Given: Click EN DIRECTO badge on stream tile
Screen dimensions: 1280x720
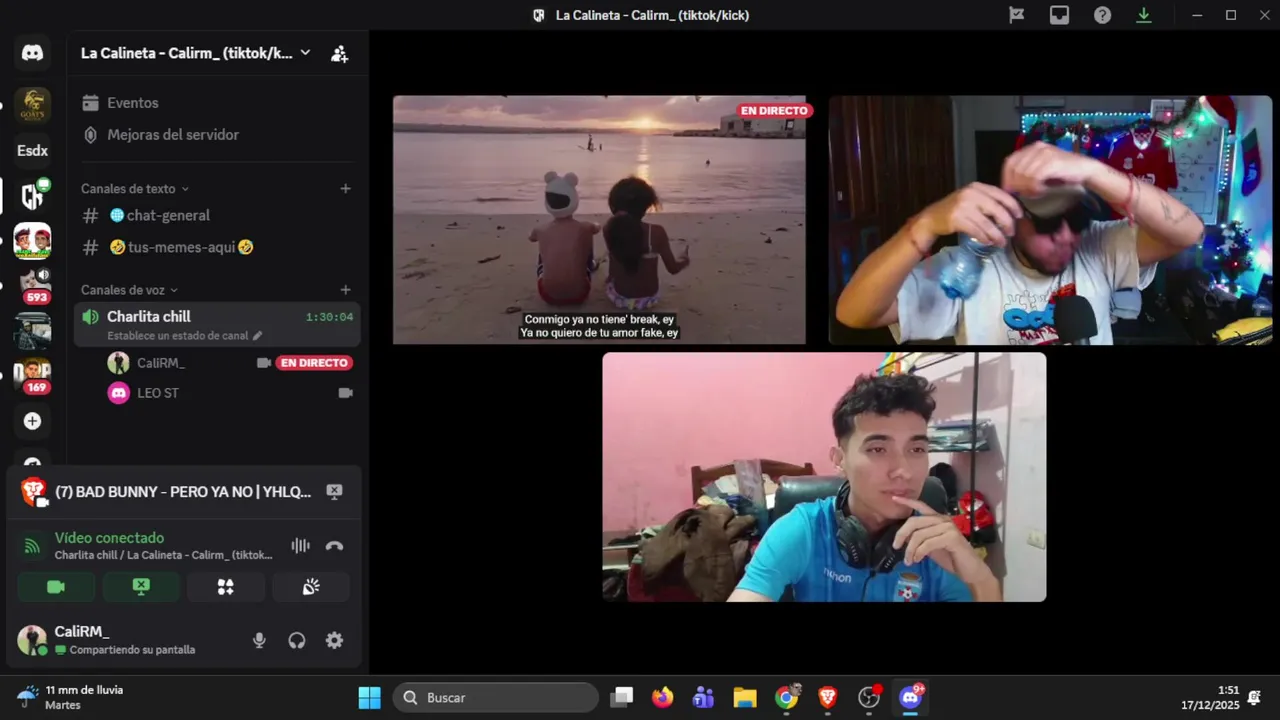Looking at the screenshot, I should 774,111.
